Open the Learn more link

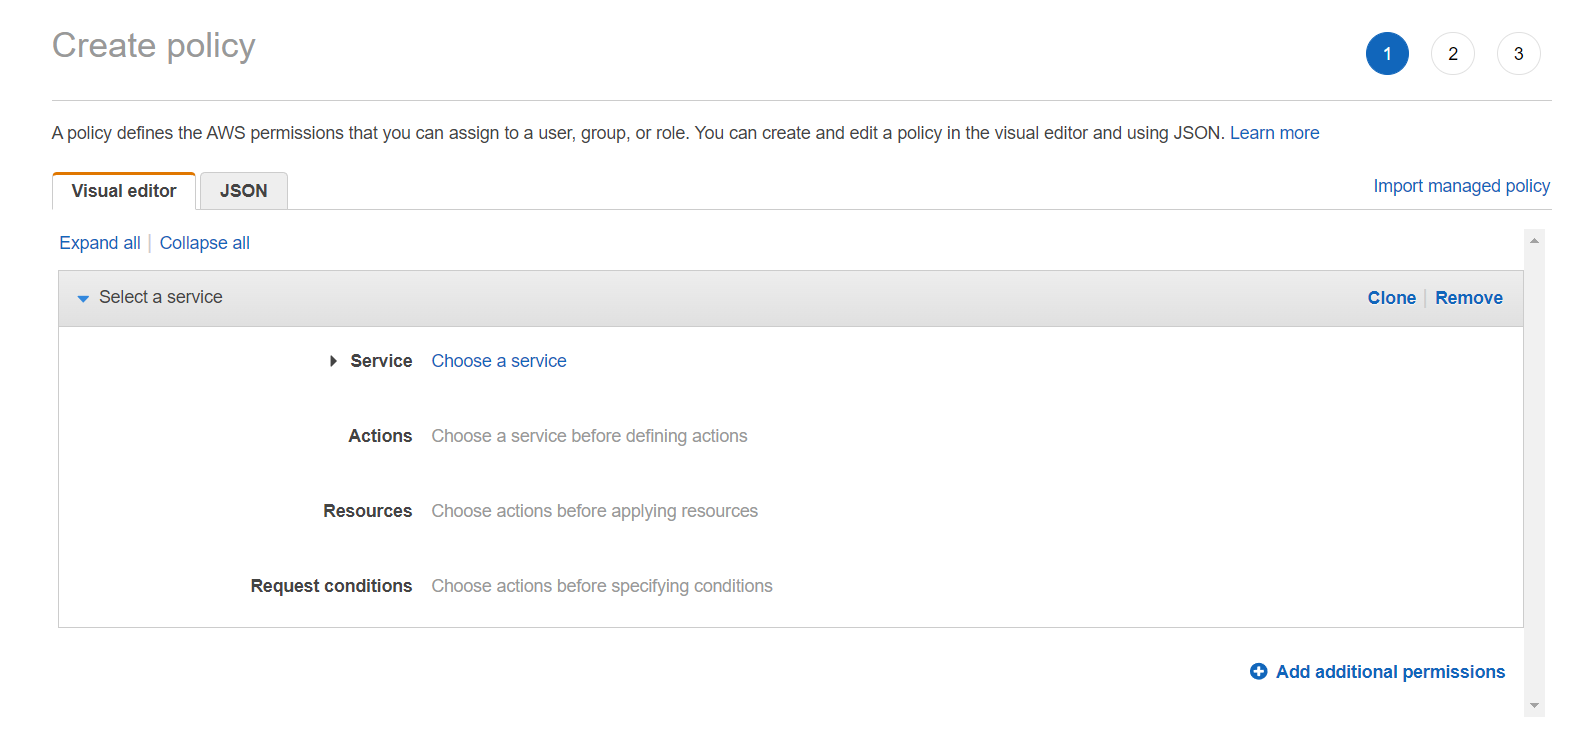coord(1274,133)
